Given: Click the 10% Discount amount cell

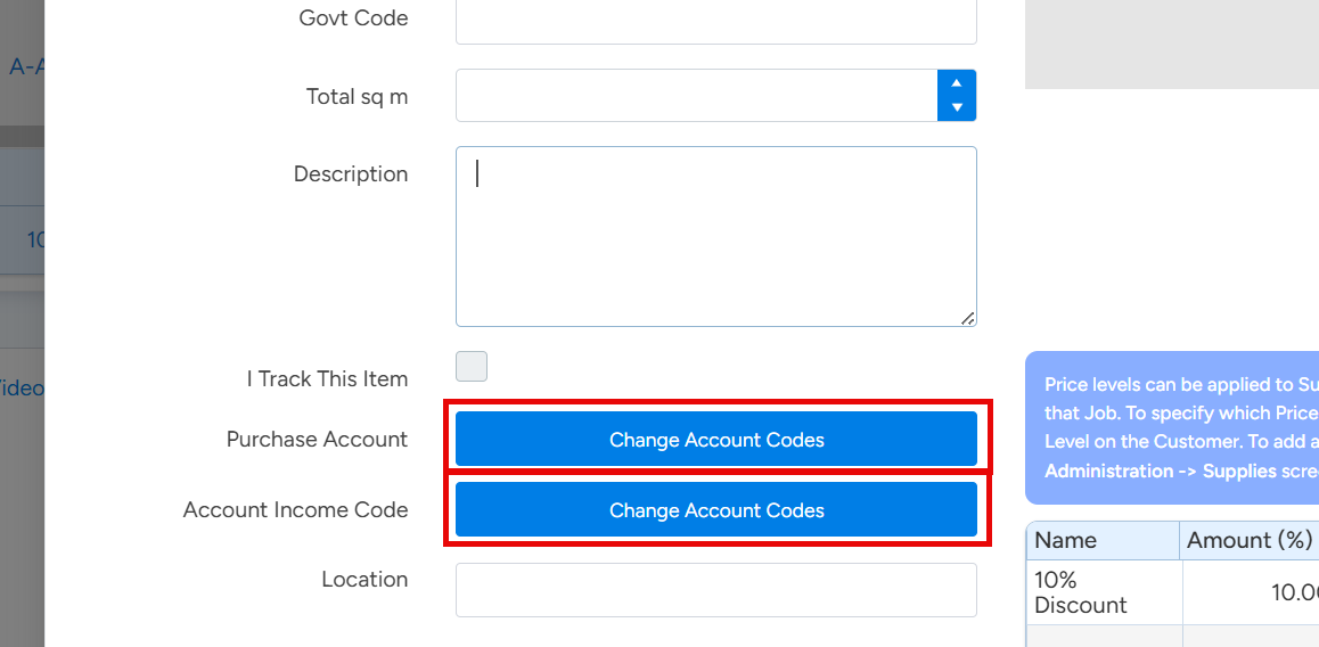Looking at the screenshot, I should 1252,592.
